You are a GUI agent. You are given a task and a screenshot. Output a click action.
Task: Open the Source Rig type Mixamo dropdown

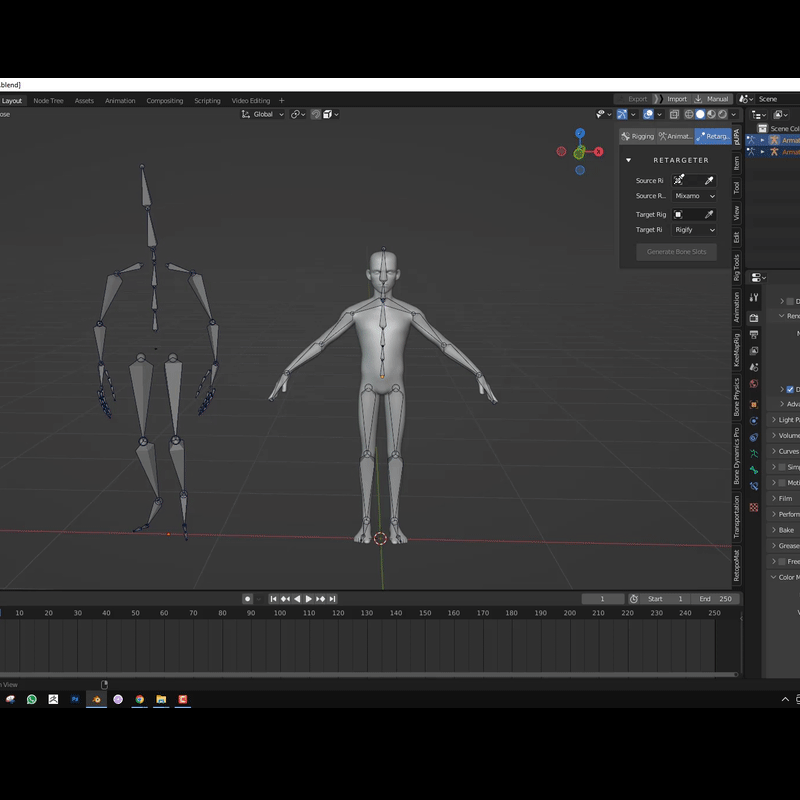tap(695, 196)
